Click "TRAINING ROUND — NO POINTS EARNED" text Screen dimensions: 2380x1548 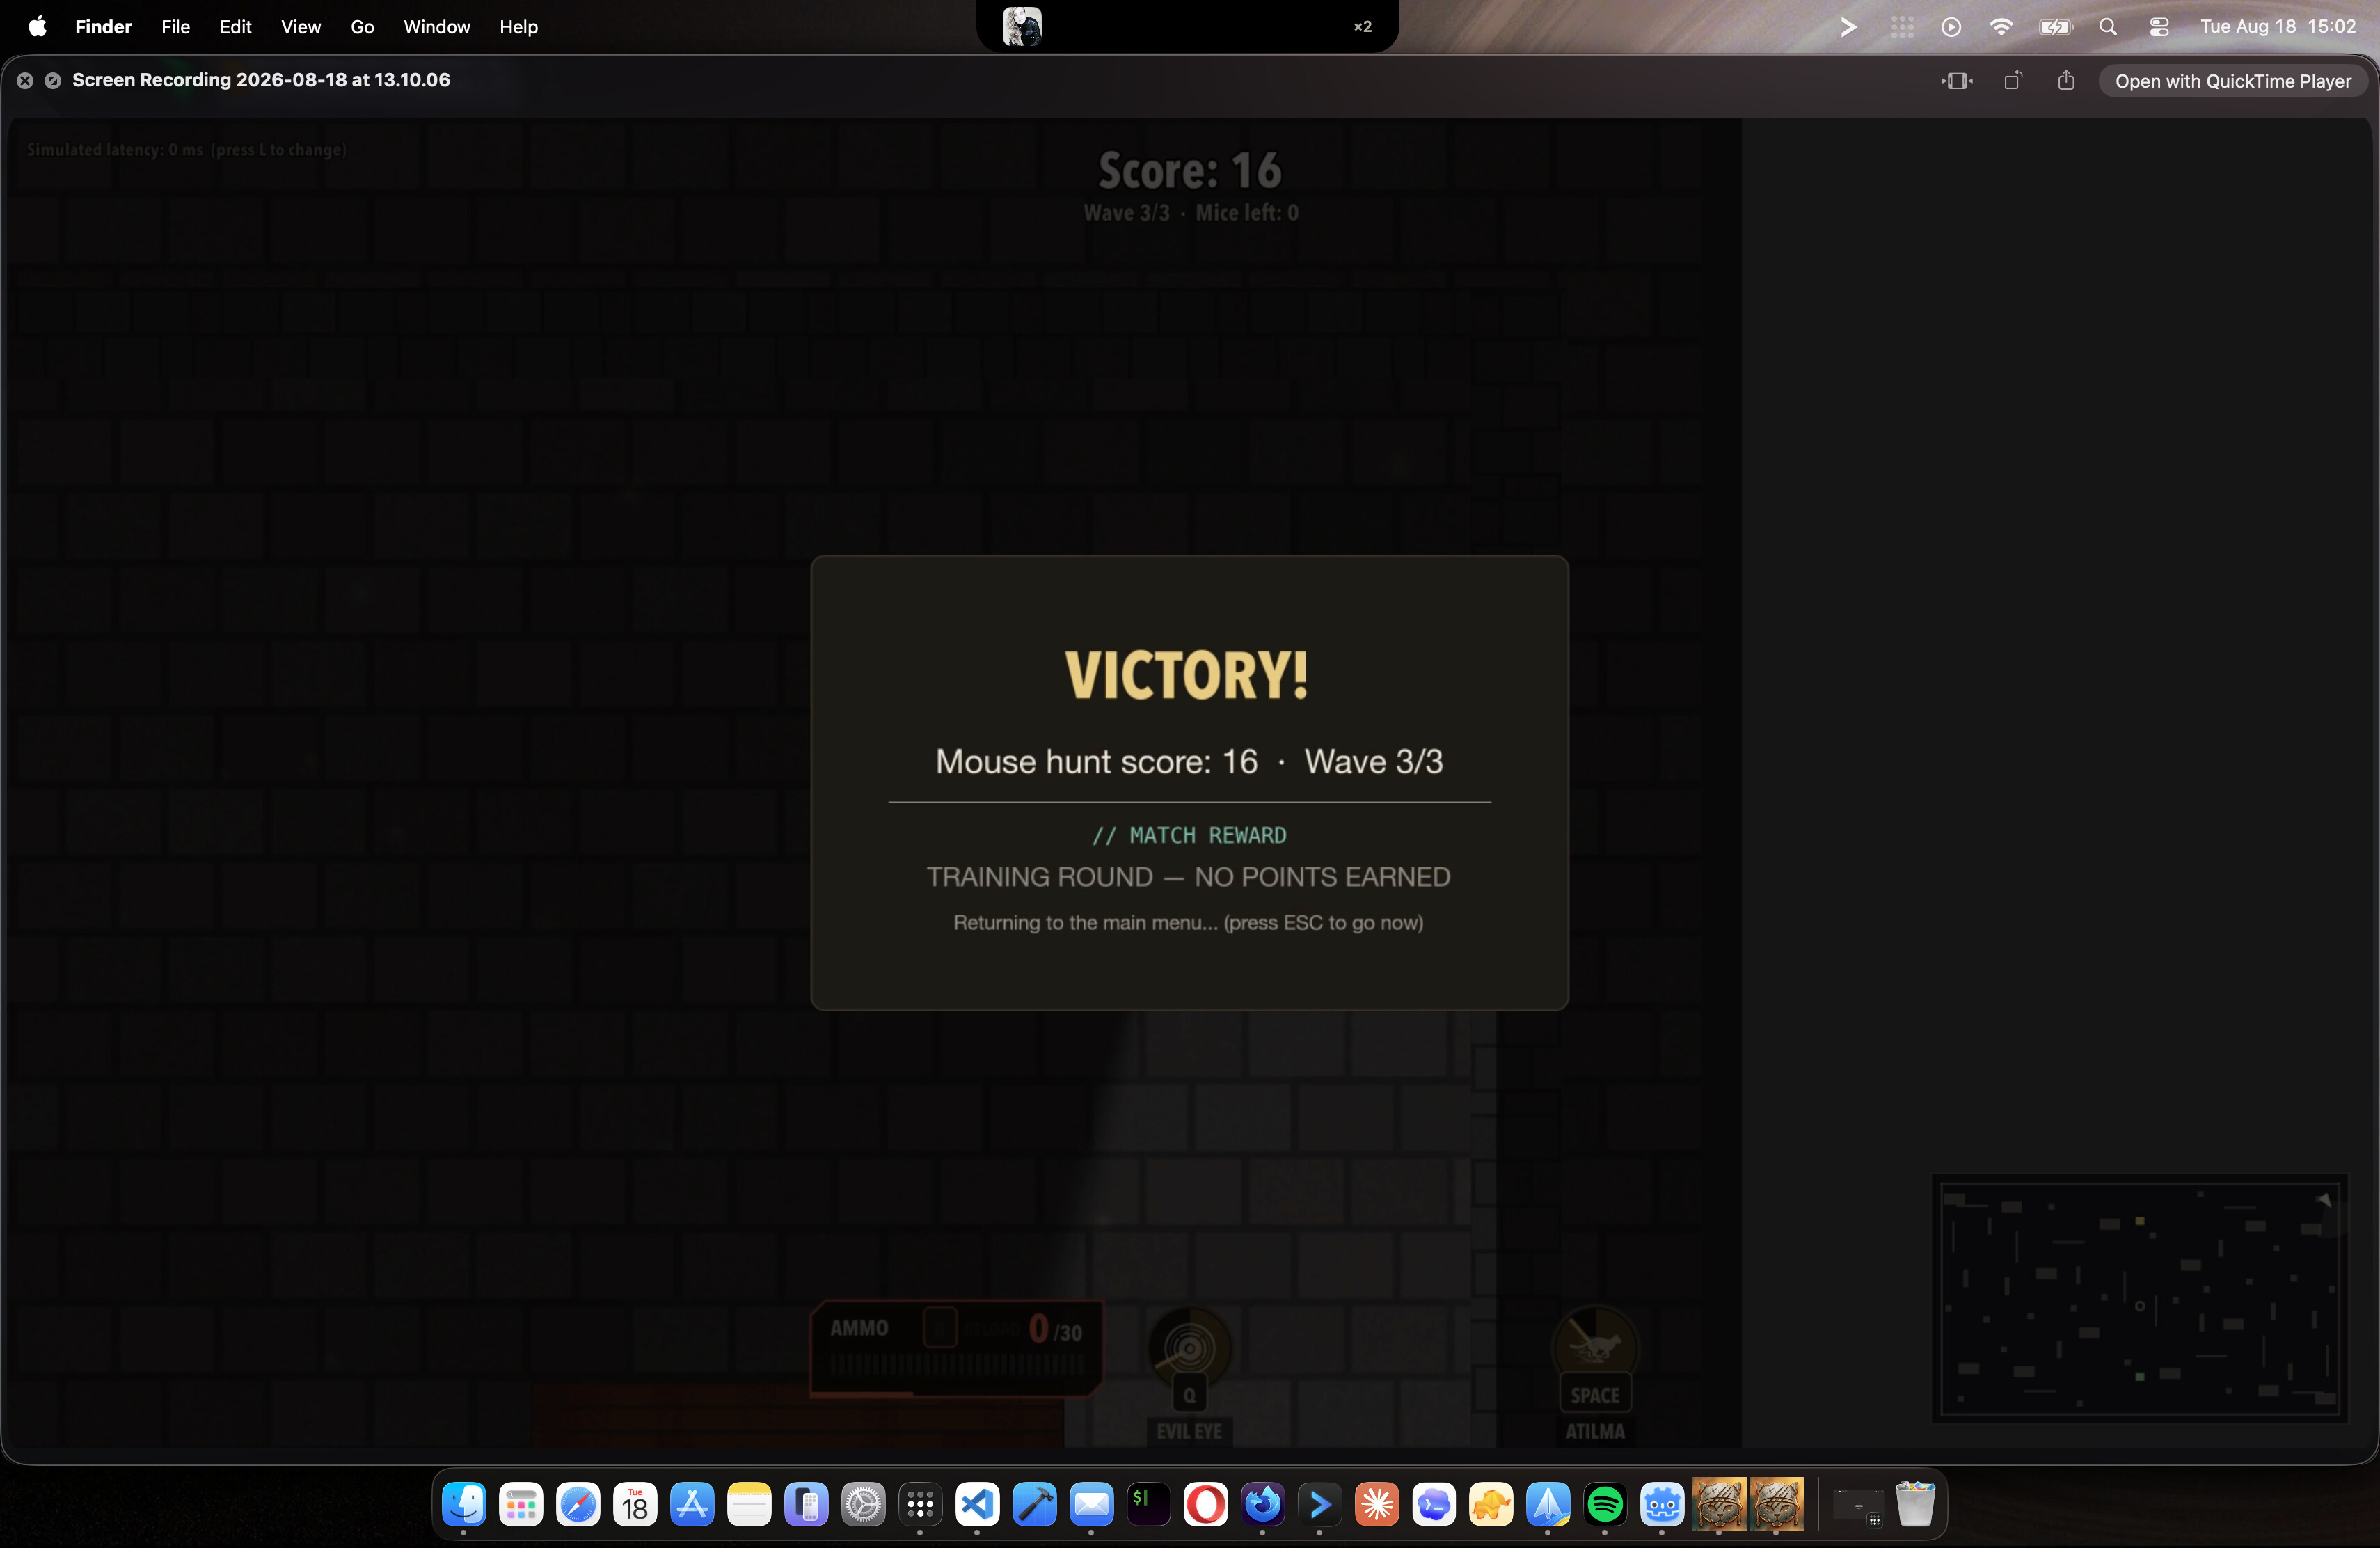1188,877
